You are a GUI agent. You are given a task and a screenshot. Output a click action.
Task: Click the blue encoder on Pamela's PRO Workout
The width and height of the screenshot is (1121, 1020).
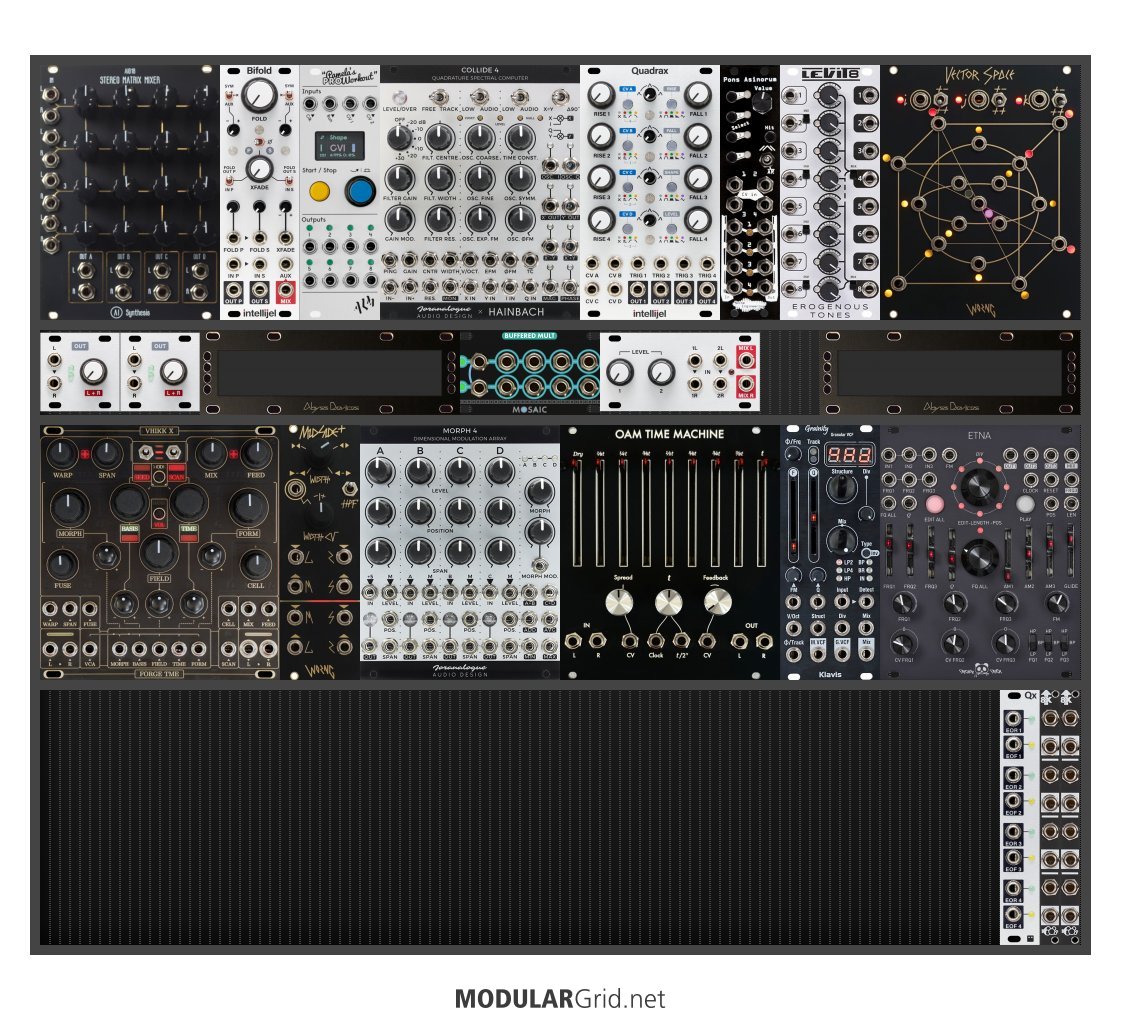point(360,192)
